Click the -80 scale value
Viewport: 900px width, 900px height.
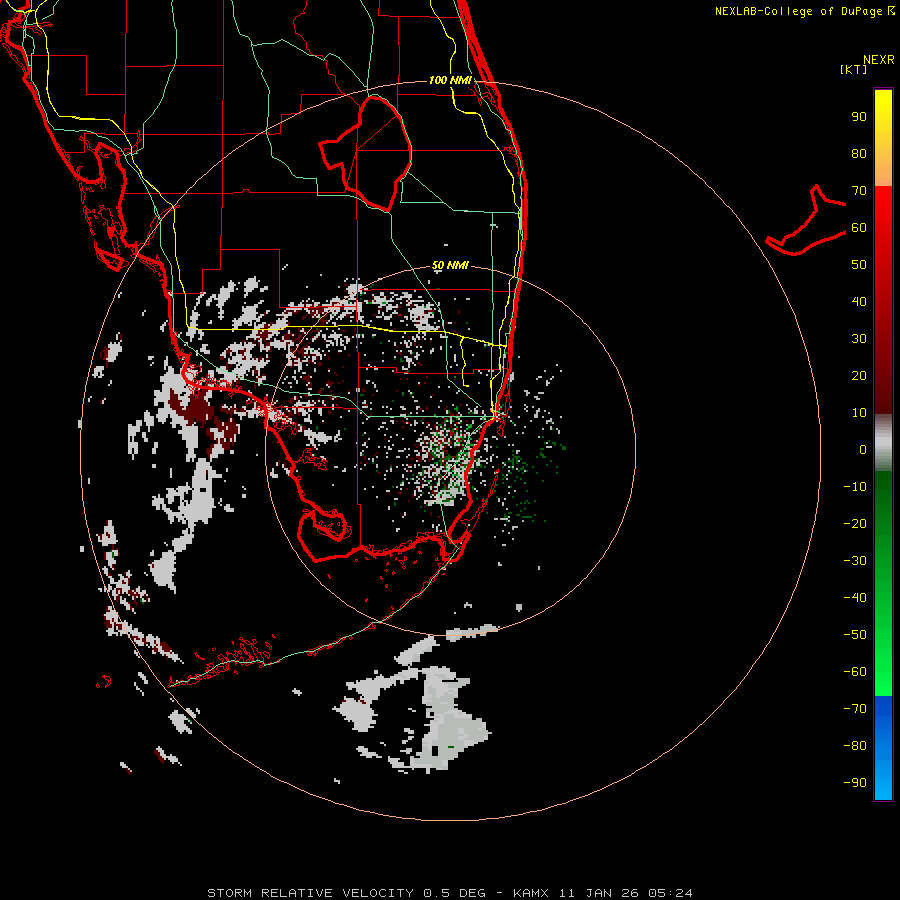[x=855, y=746]
